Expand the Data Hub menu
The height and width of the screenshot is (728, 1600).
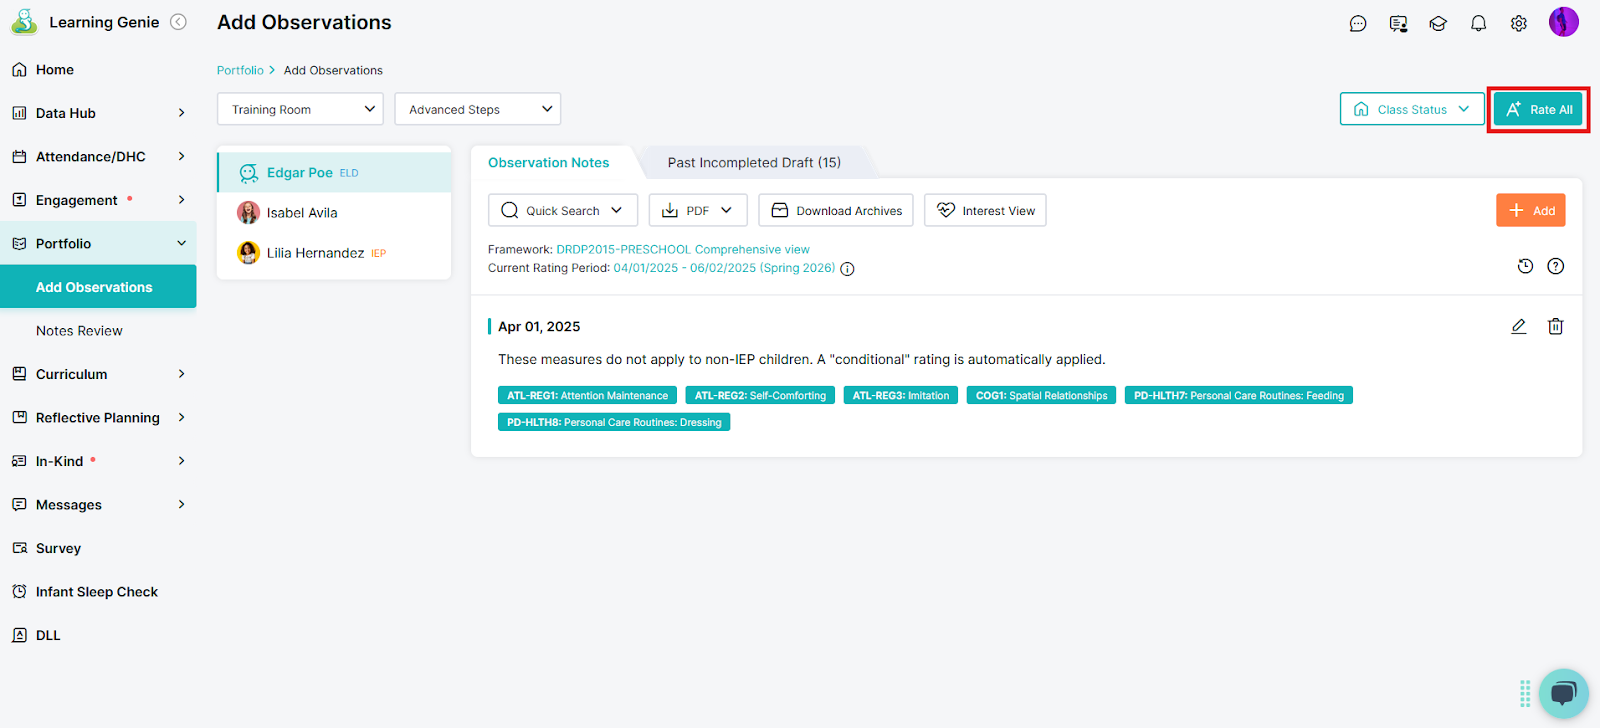pyautogui.click(x=98, y=113)
